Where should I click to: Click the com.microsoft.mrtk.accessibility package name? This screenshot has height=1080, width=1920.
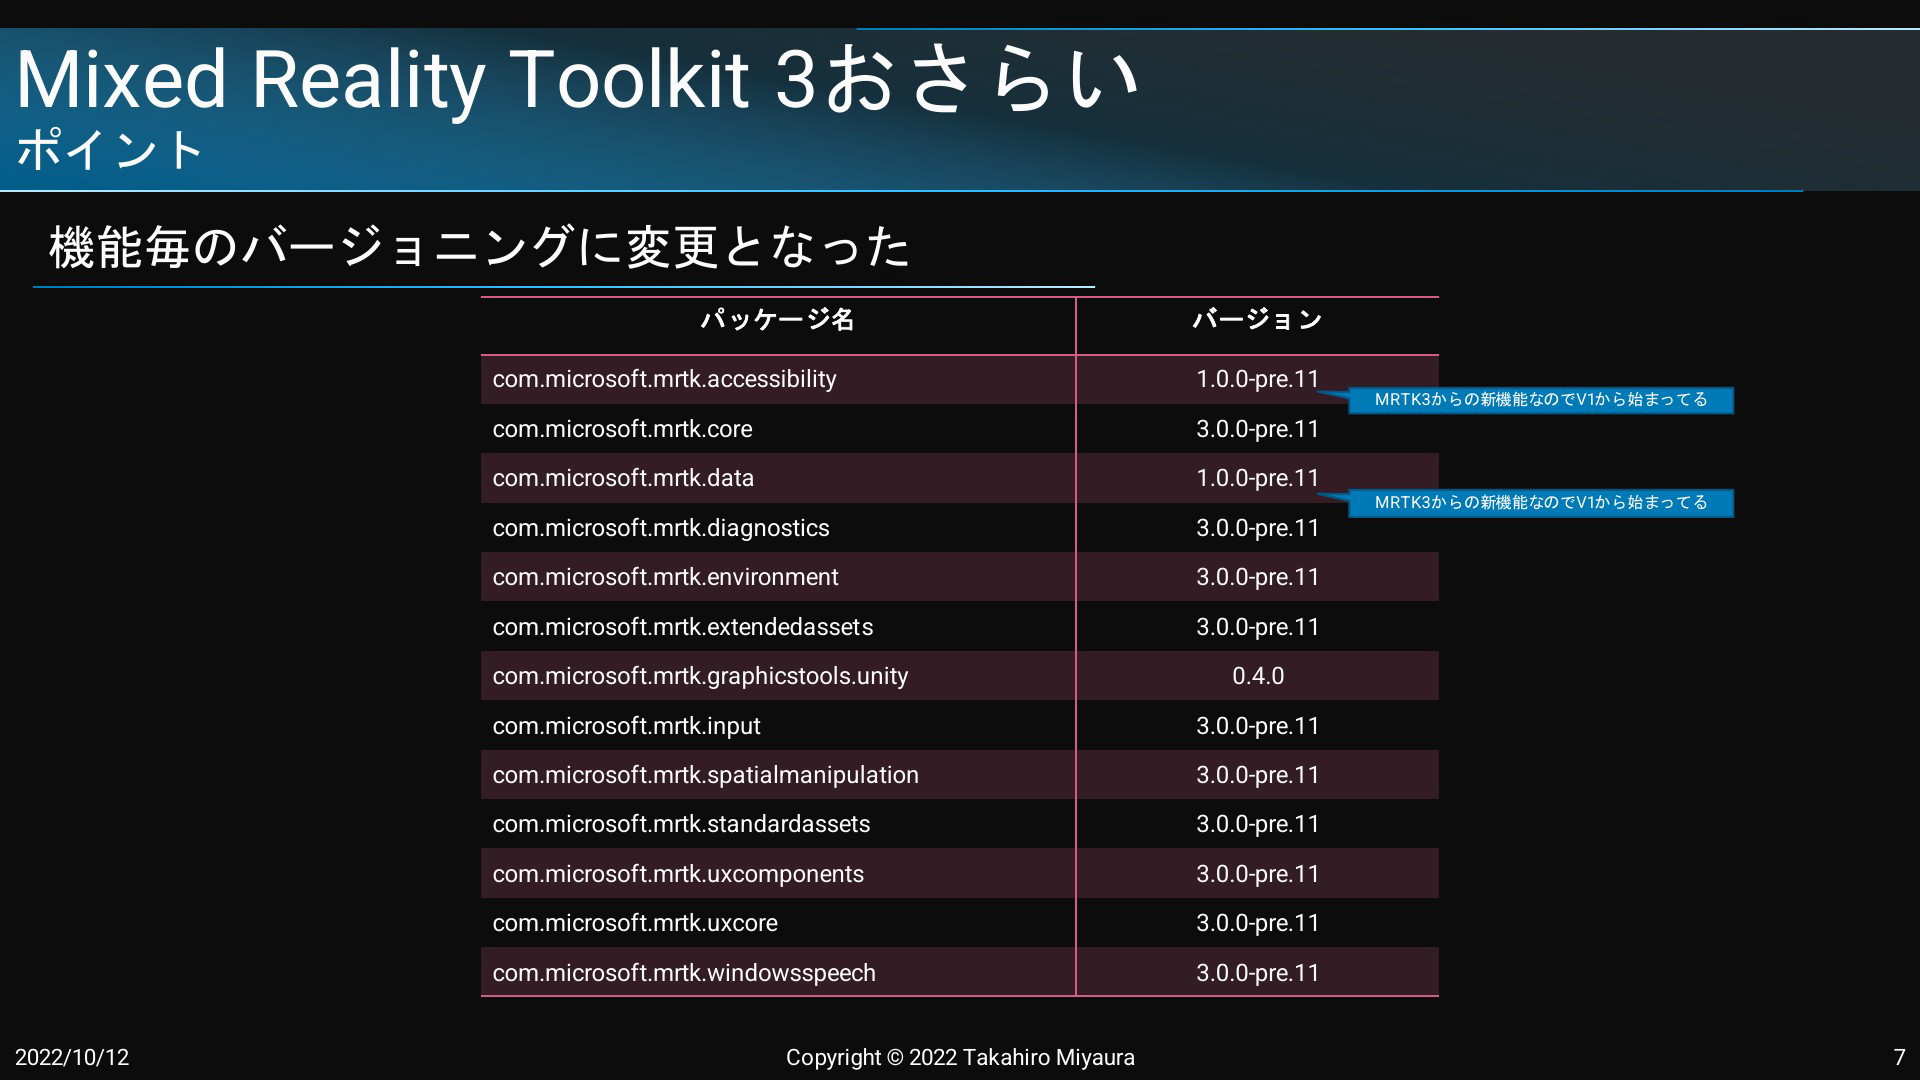pyautogui.click(x=664, y=379)
